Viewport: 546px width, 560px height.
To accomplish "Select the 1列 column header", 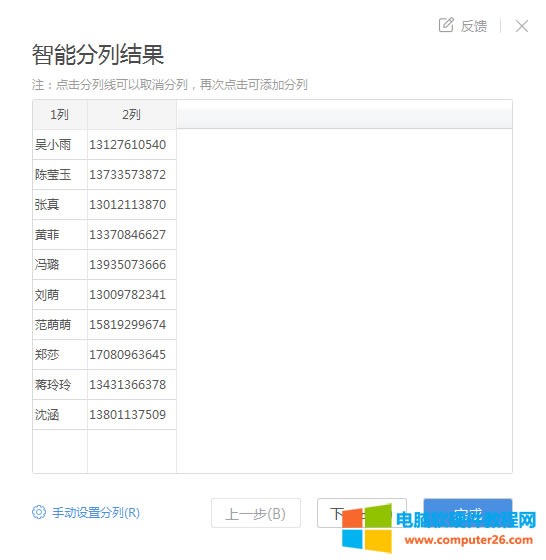I will (x=60, y=115).
